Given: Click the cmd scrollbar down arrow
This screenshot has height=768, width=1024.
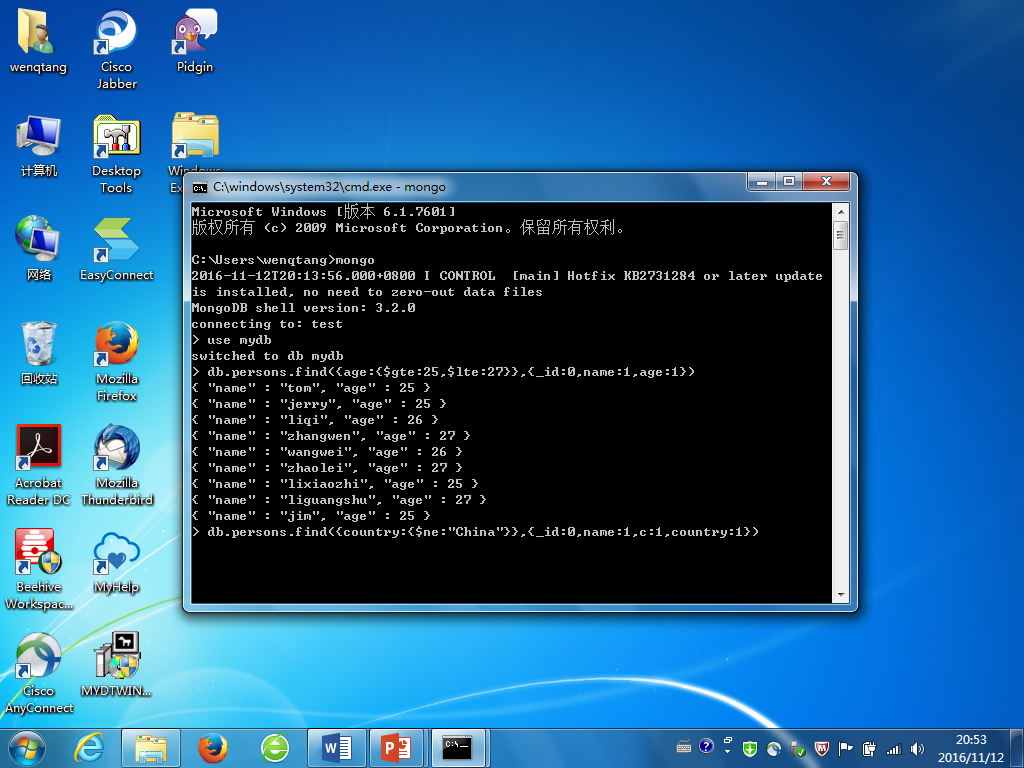Looking at the screenshot, I should [840, 595].
